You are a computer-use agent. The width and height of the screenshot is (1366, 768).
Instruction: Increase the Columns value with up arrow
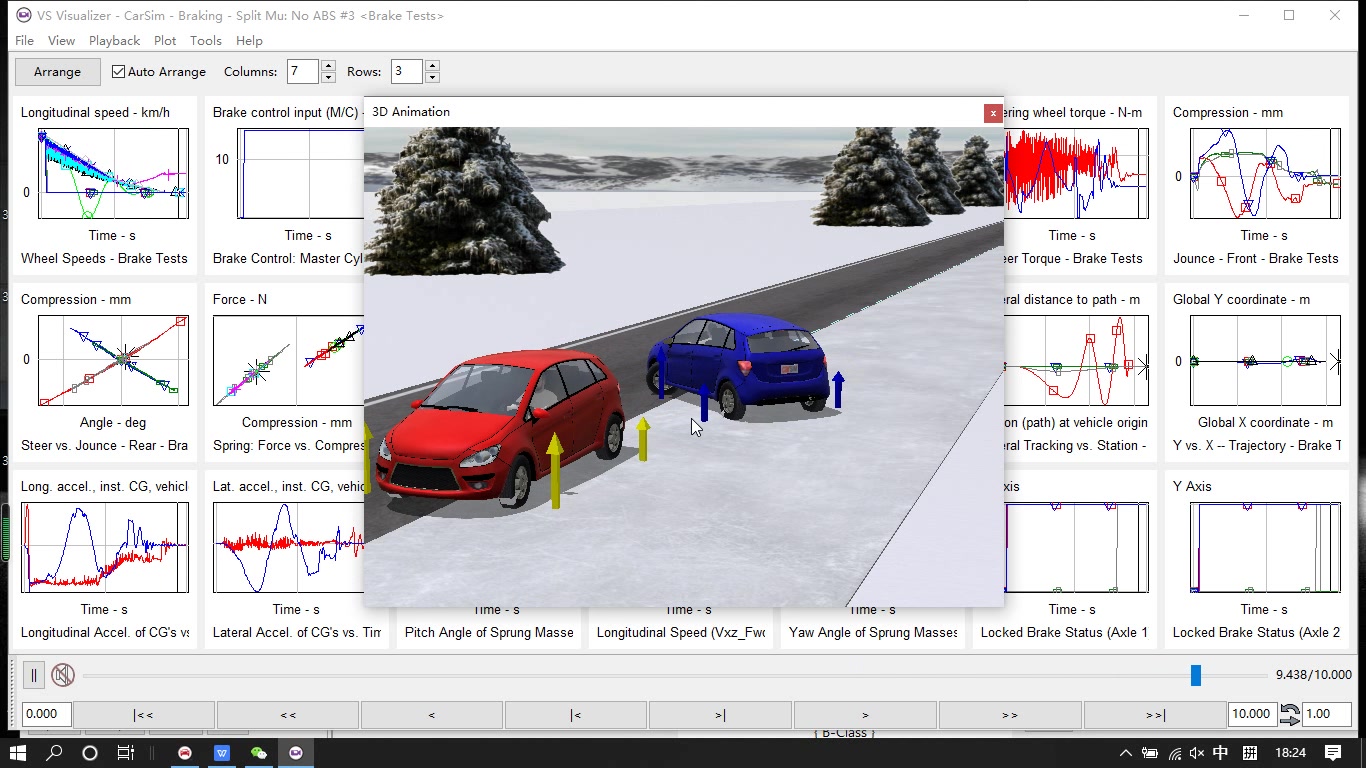coord(328,66)
